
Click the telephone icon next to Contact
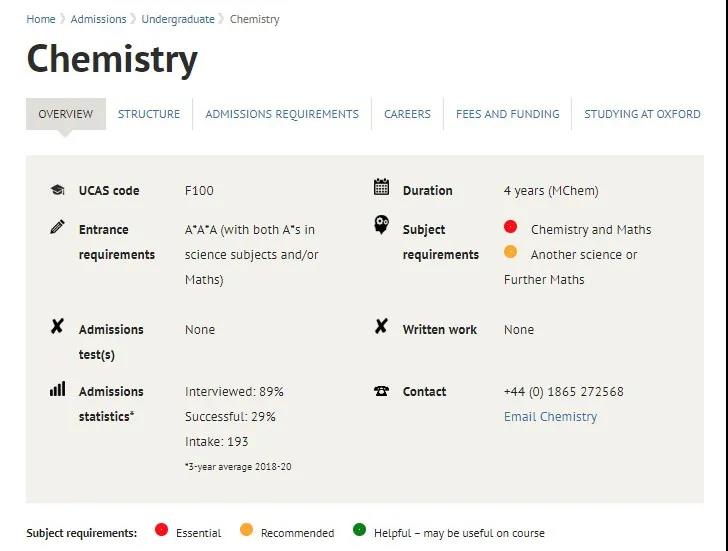pos(382,391)
